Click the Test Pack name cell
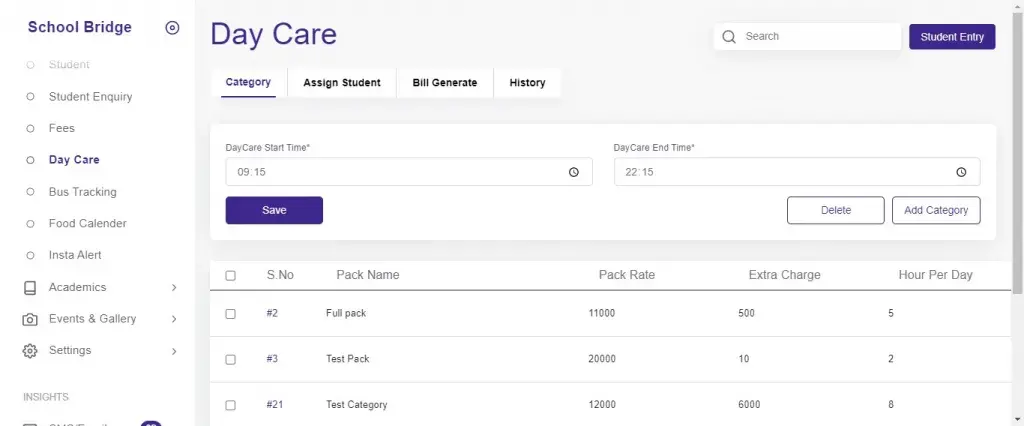This screenshot has width=1024, height=426. coord(347,359)
